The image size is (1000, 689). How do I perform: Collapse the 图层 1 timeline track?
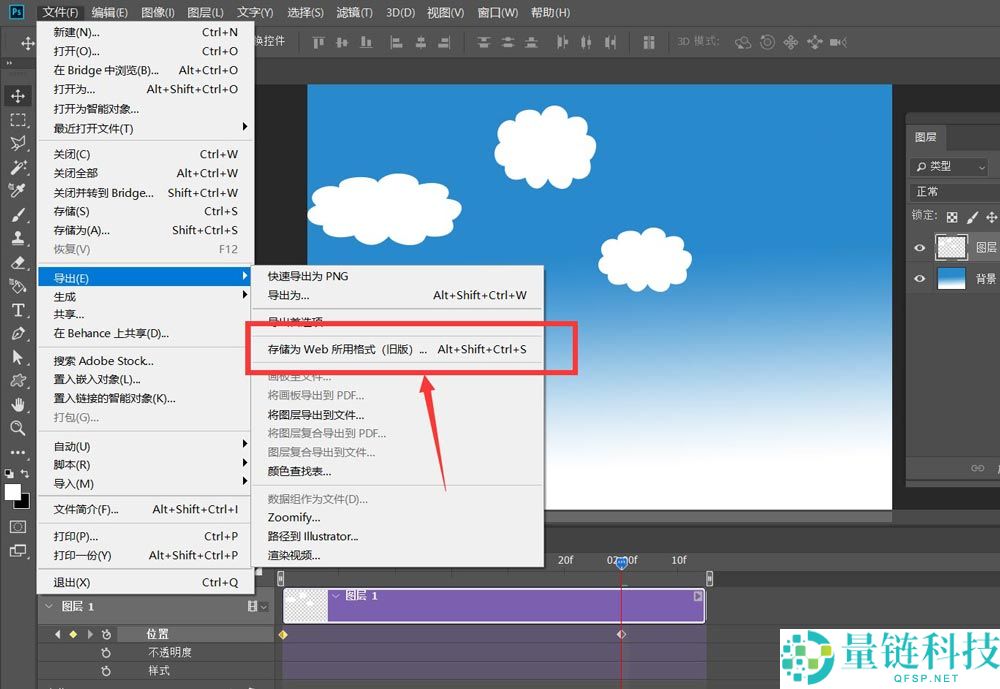pyautogui.click(x=47, y=606)
